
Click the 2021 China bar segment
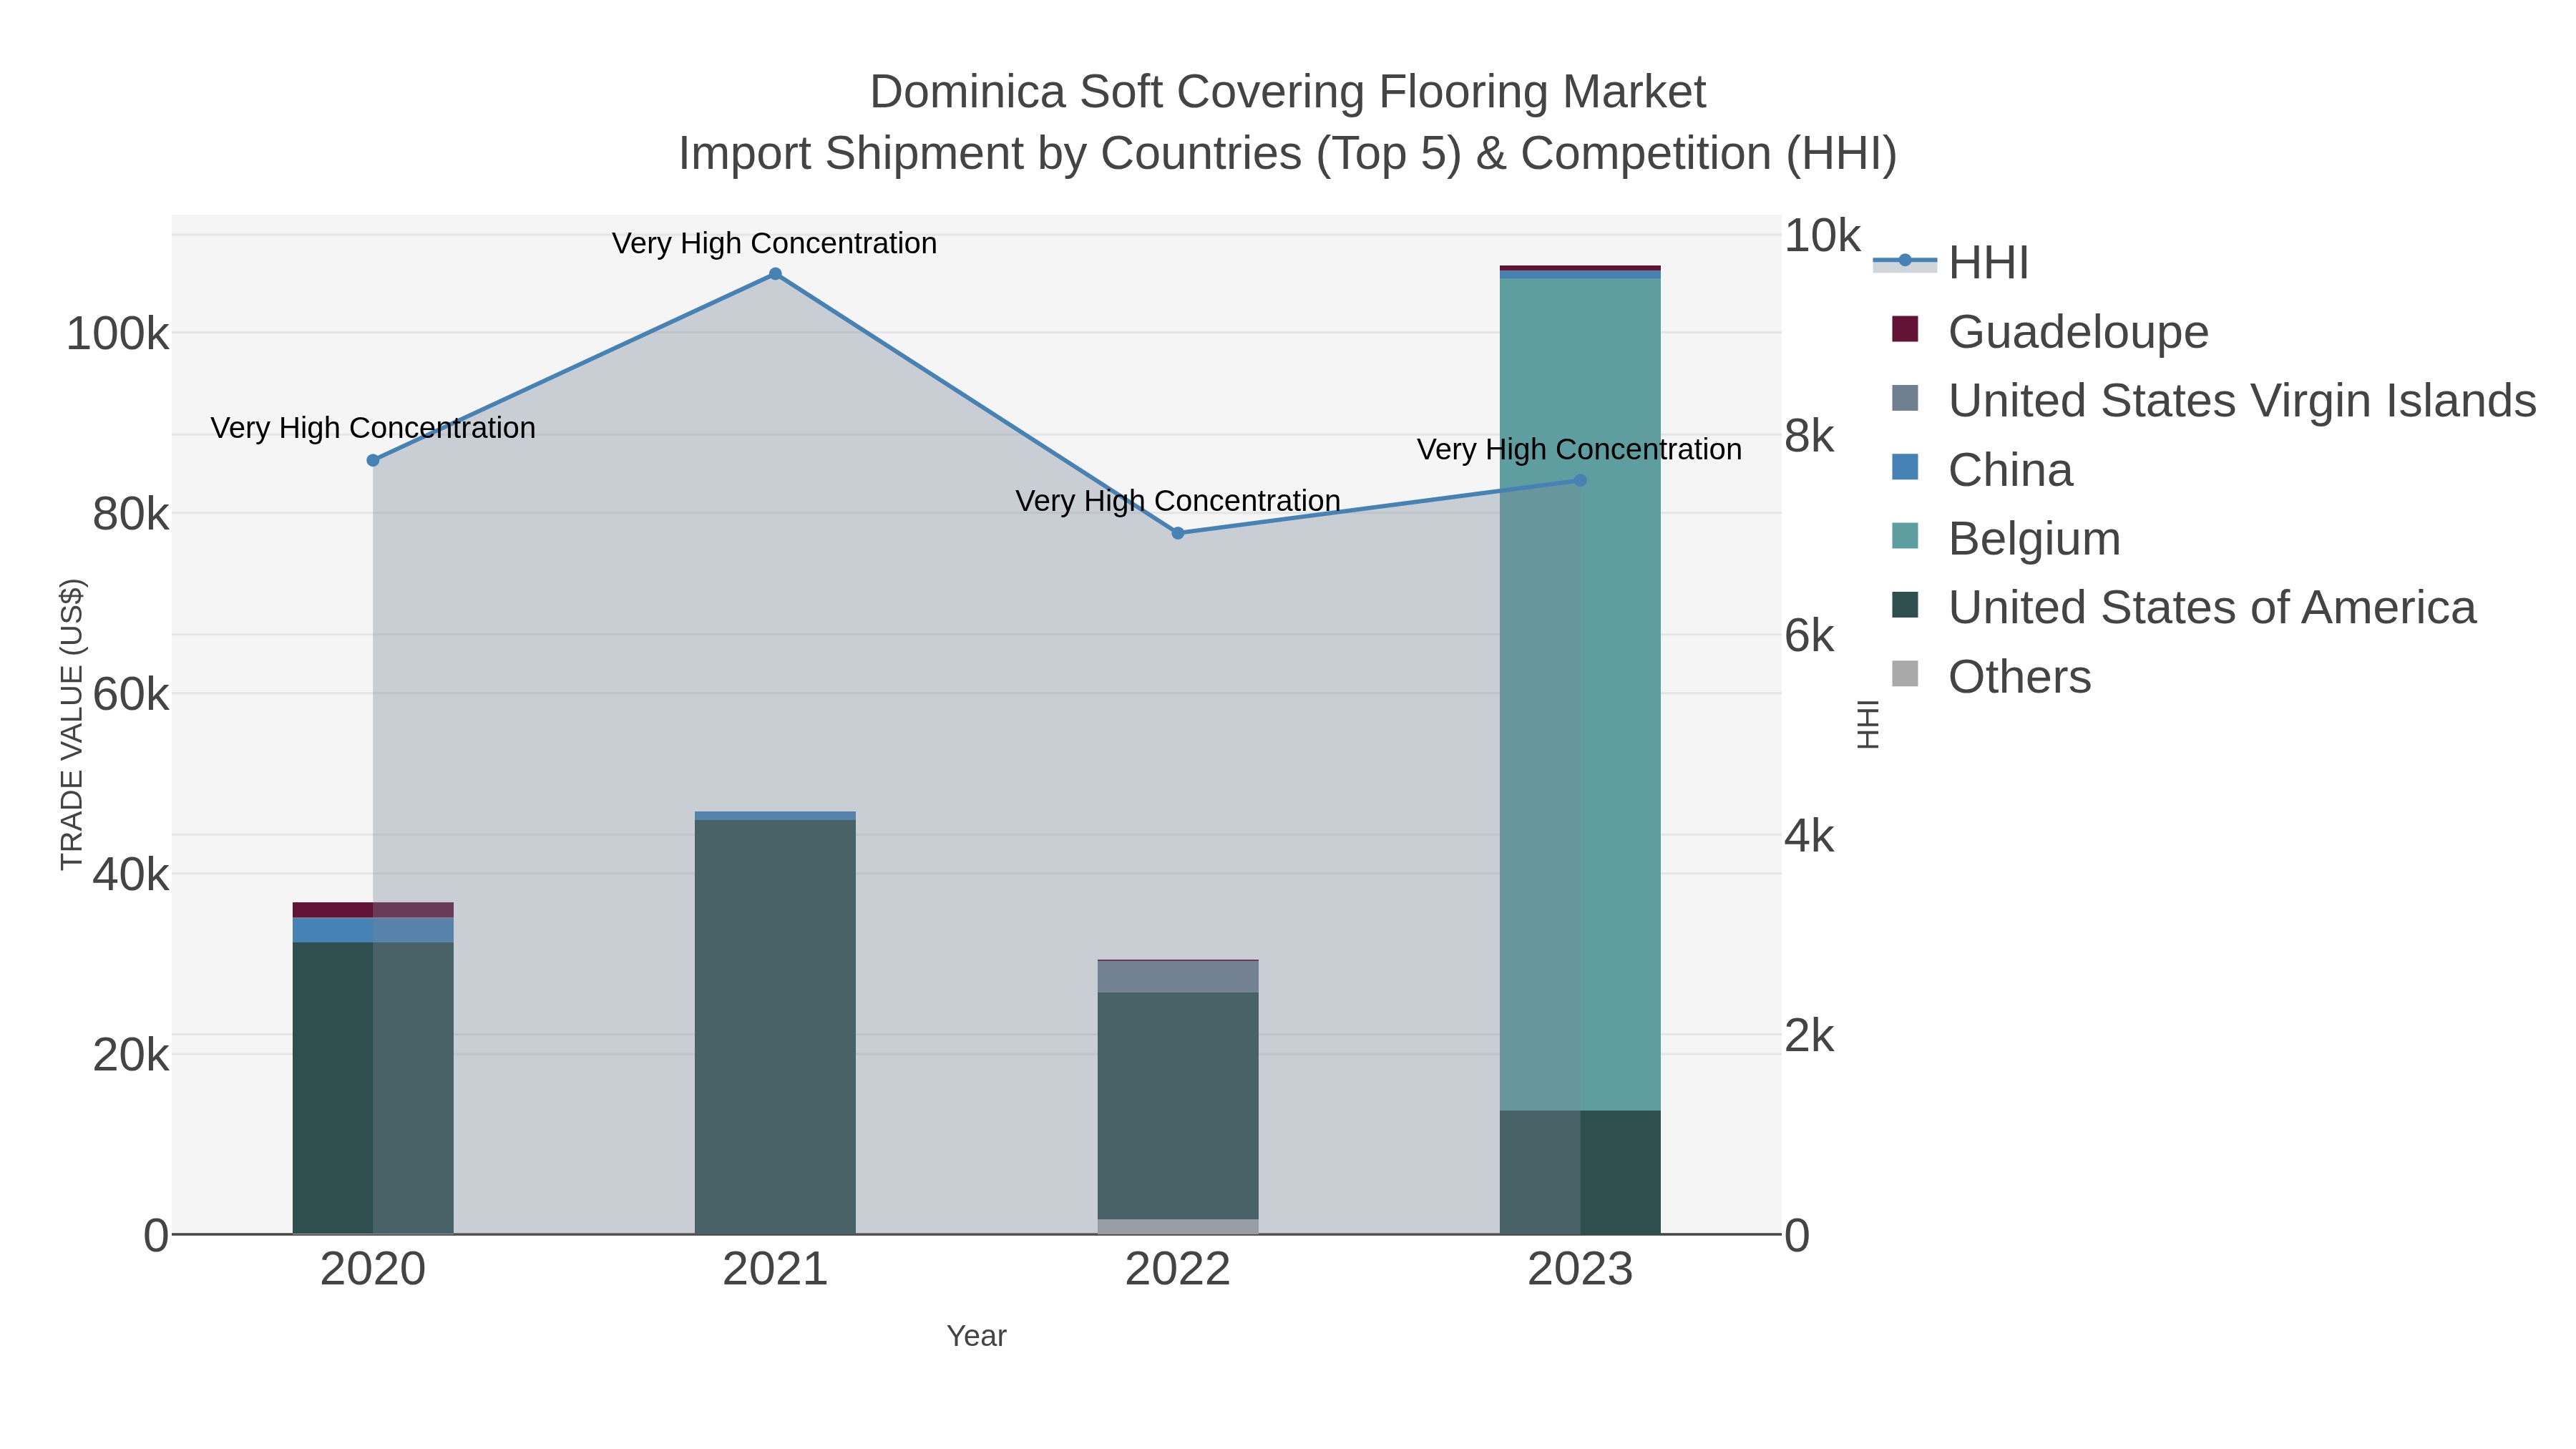point(775,816)
